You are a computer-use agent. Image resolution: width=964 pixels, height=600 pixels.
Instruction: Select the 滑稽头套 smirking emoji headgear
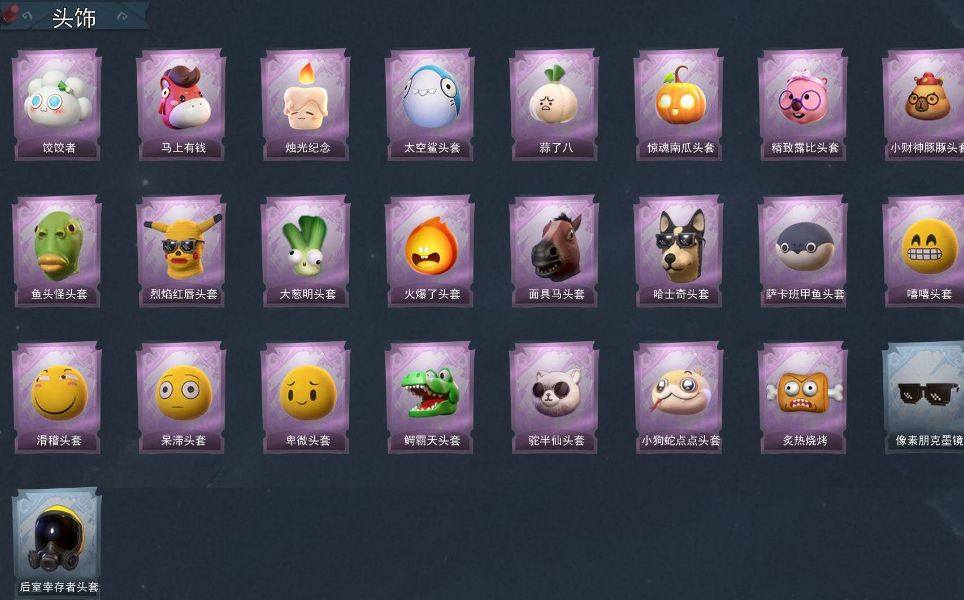[57, 398]
